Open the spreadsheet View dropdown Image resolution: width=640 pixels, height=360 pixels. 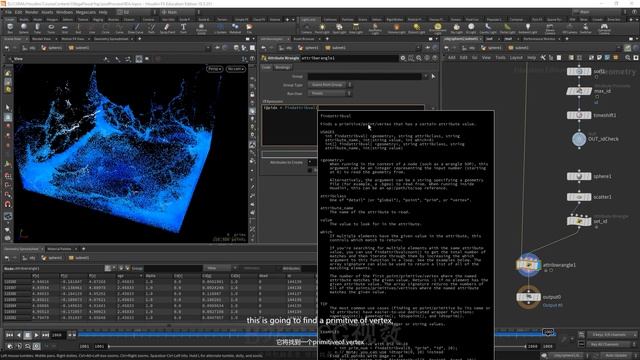click(x=220, y=268)
